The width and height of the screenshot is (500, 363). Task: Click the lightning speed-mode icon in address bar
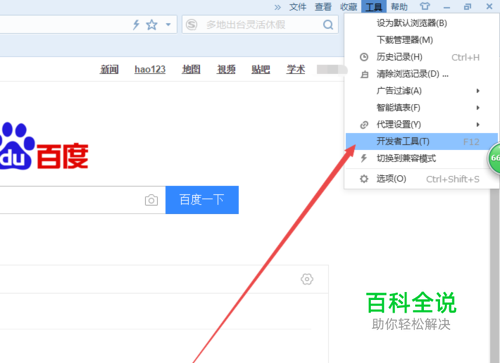click(136, 24)
